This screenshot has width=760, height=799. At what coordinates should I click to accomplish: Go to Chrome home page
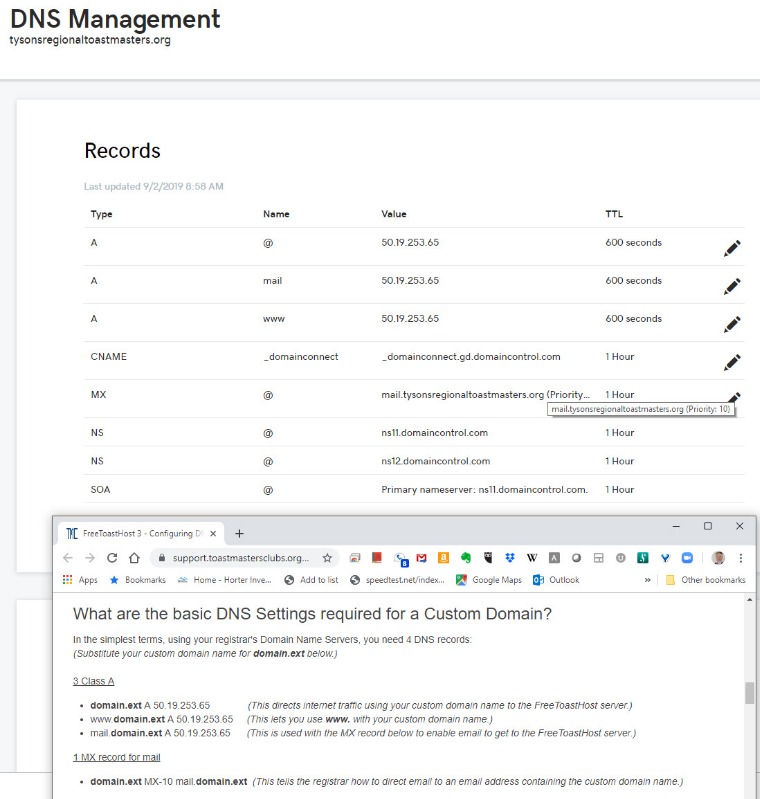coord(135,558)
